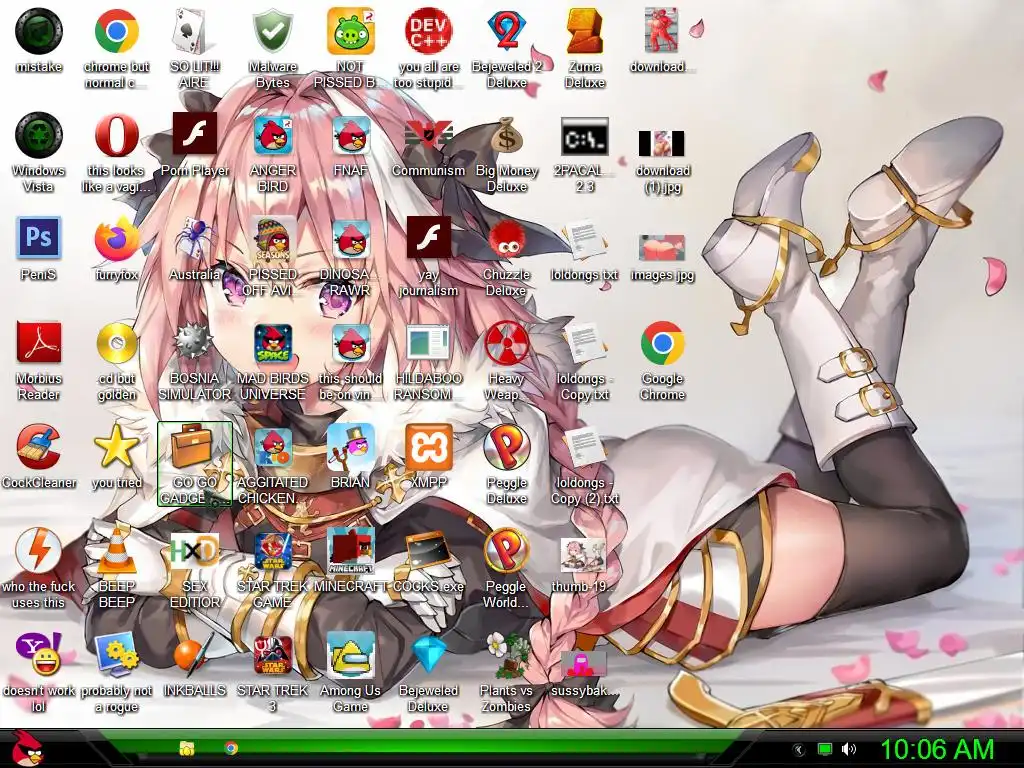Open the Photoshop 'Ps' icon
Screen dimensions: 1024x768
pos(39,238)
